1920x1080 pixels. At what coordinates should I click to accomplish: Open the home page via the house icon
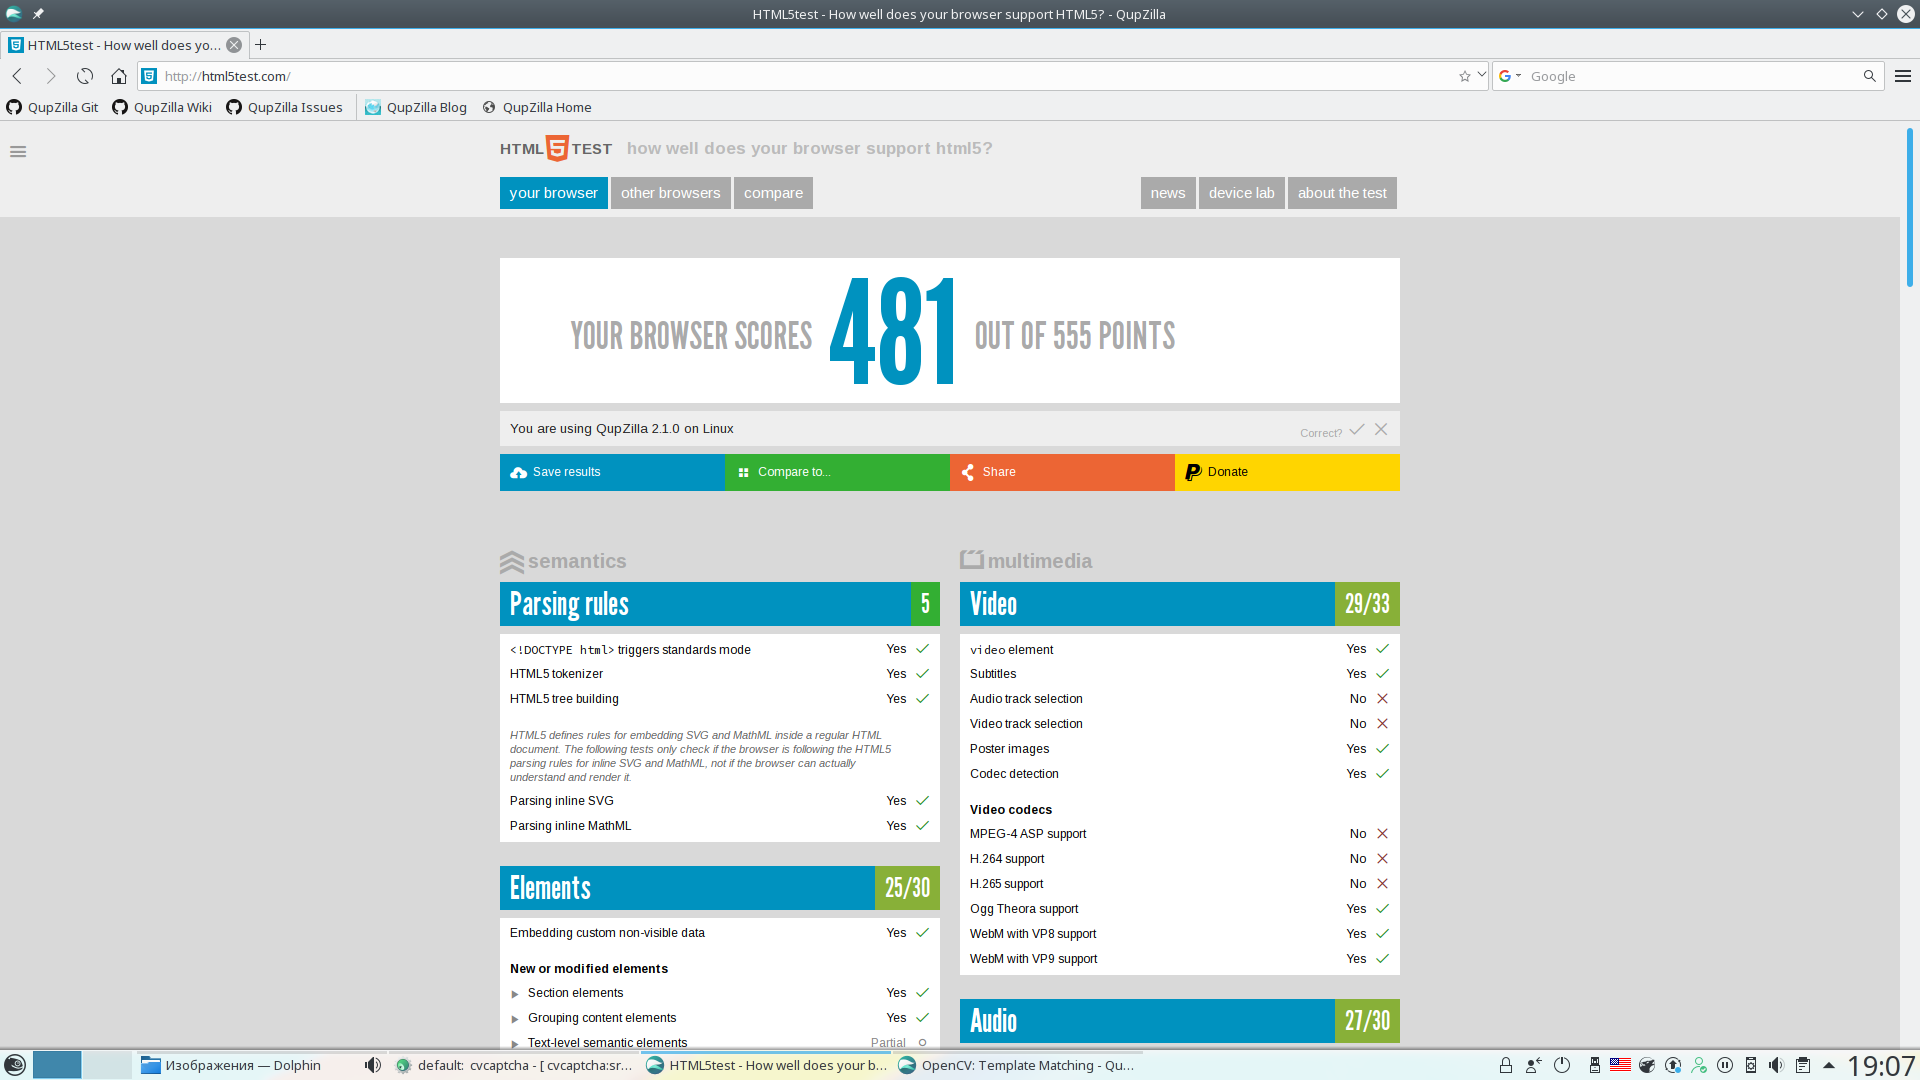[119, 76]
